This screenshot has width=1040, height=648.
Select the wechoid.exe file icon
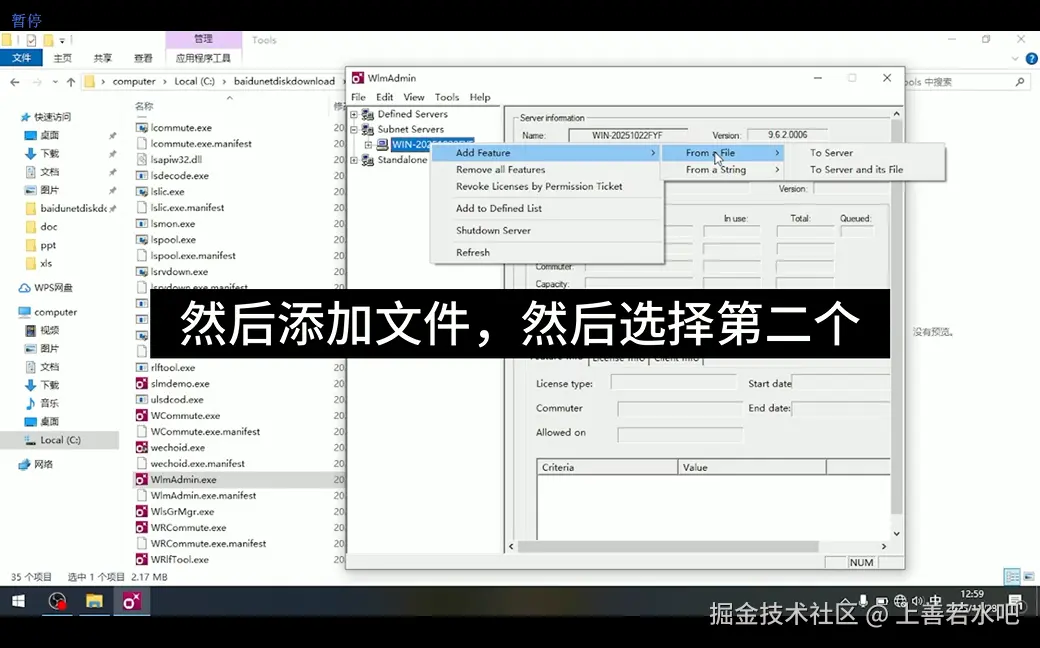point(141,448)
